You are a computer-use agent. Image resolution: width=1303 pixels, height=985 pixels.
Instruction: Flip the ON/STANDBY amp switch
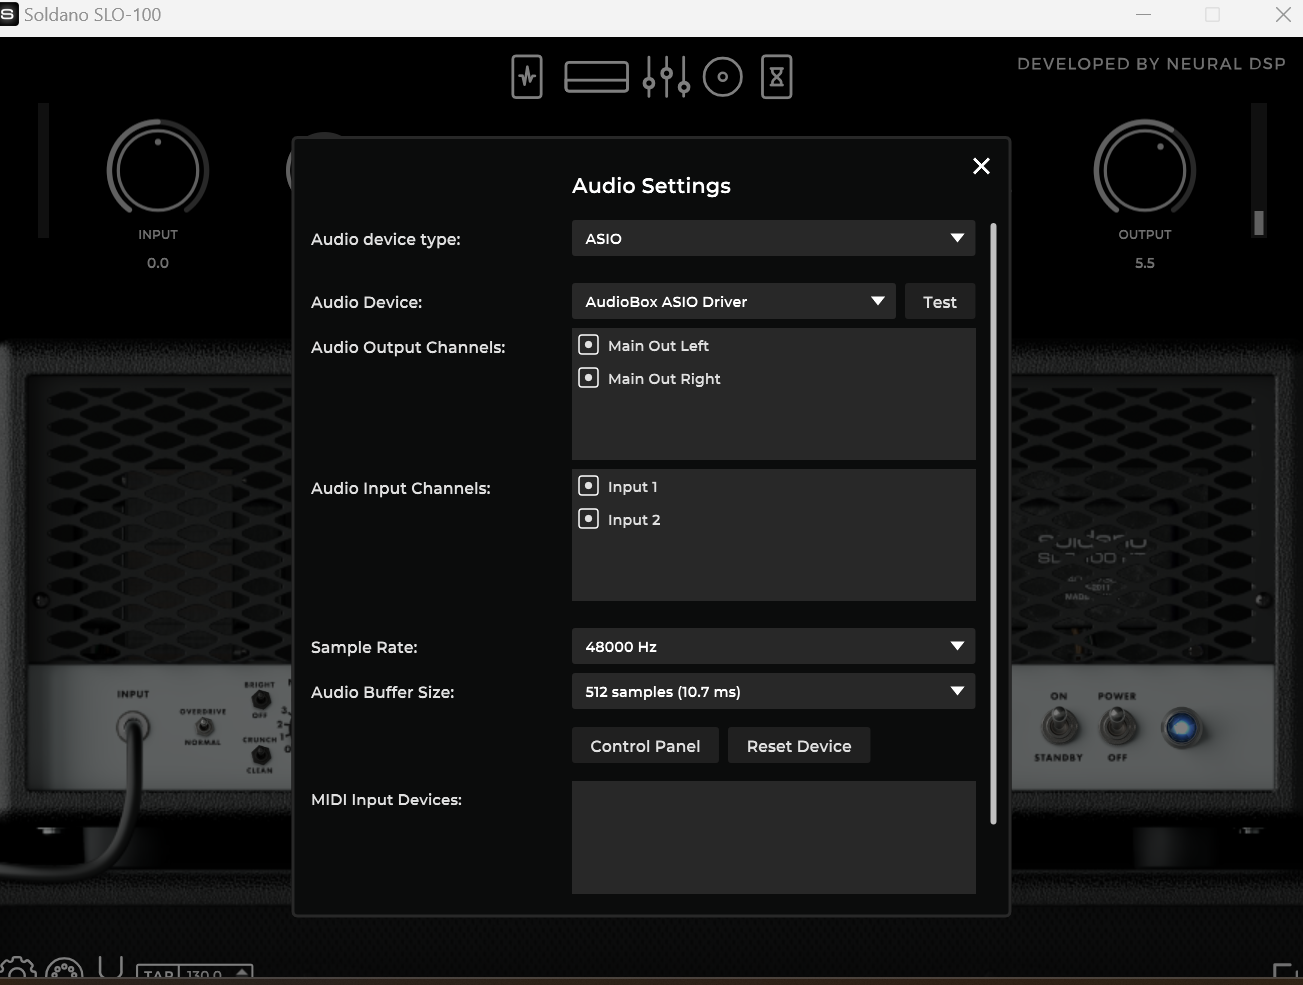coord(1060,726)
